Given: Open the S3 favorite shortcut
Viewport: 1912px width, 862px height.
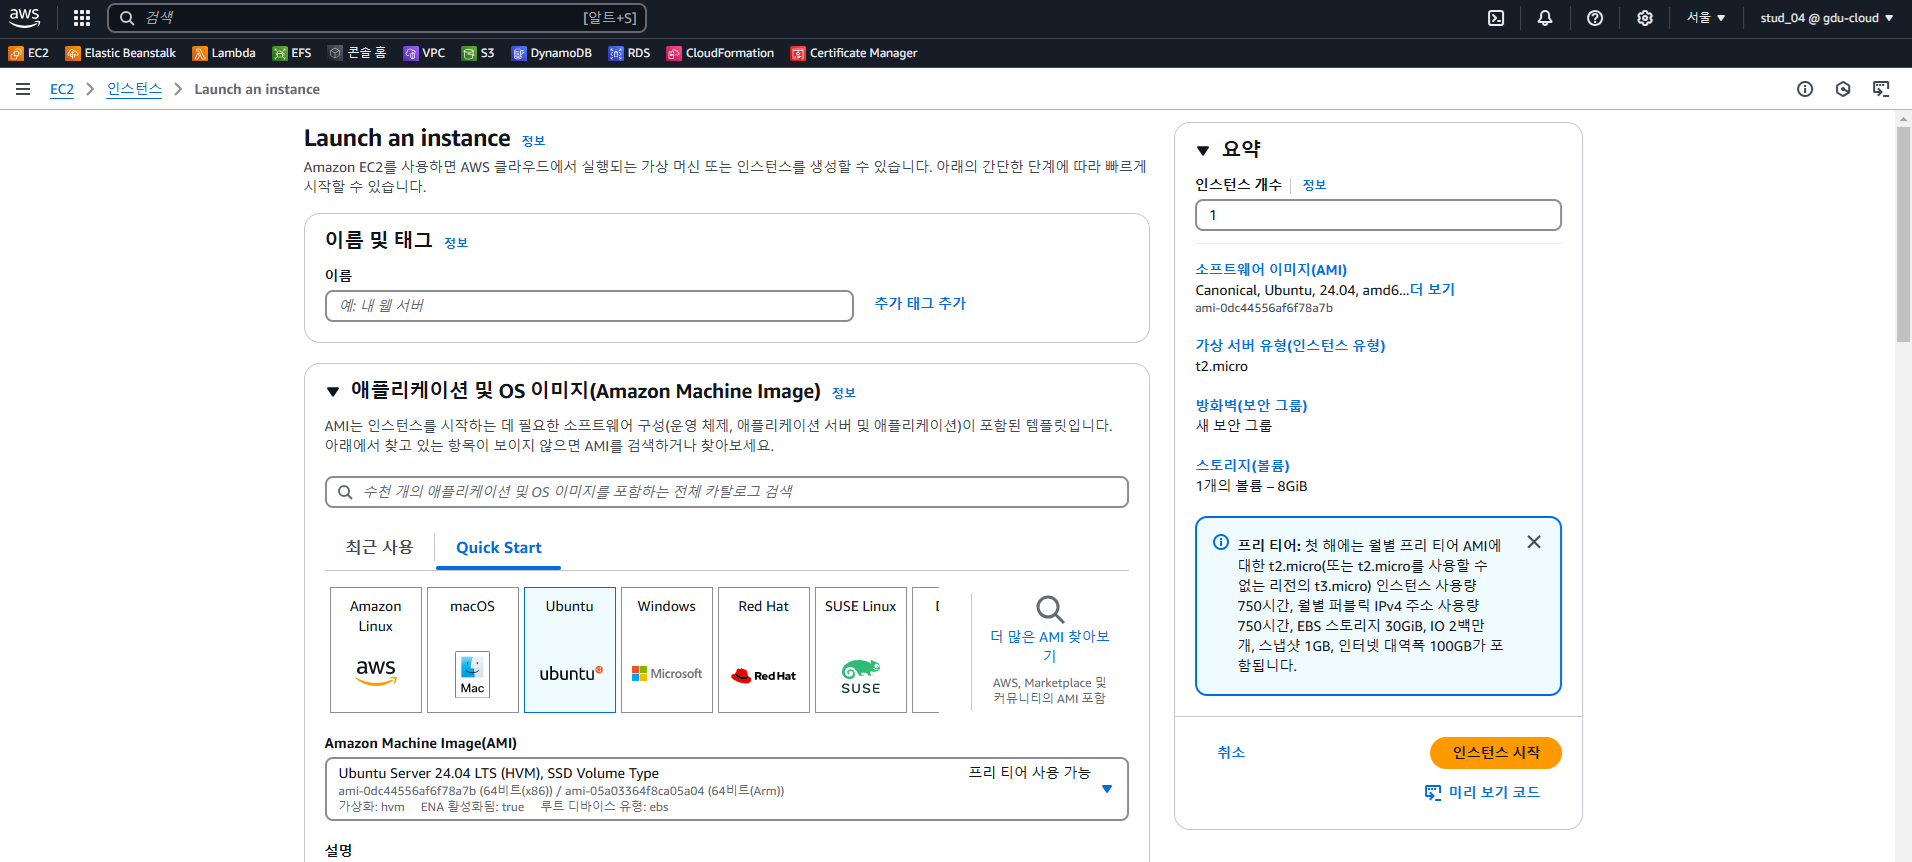Looking at the screenshot, I should (478, 53).
